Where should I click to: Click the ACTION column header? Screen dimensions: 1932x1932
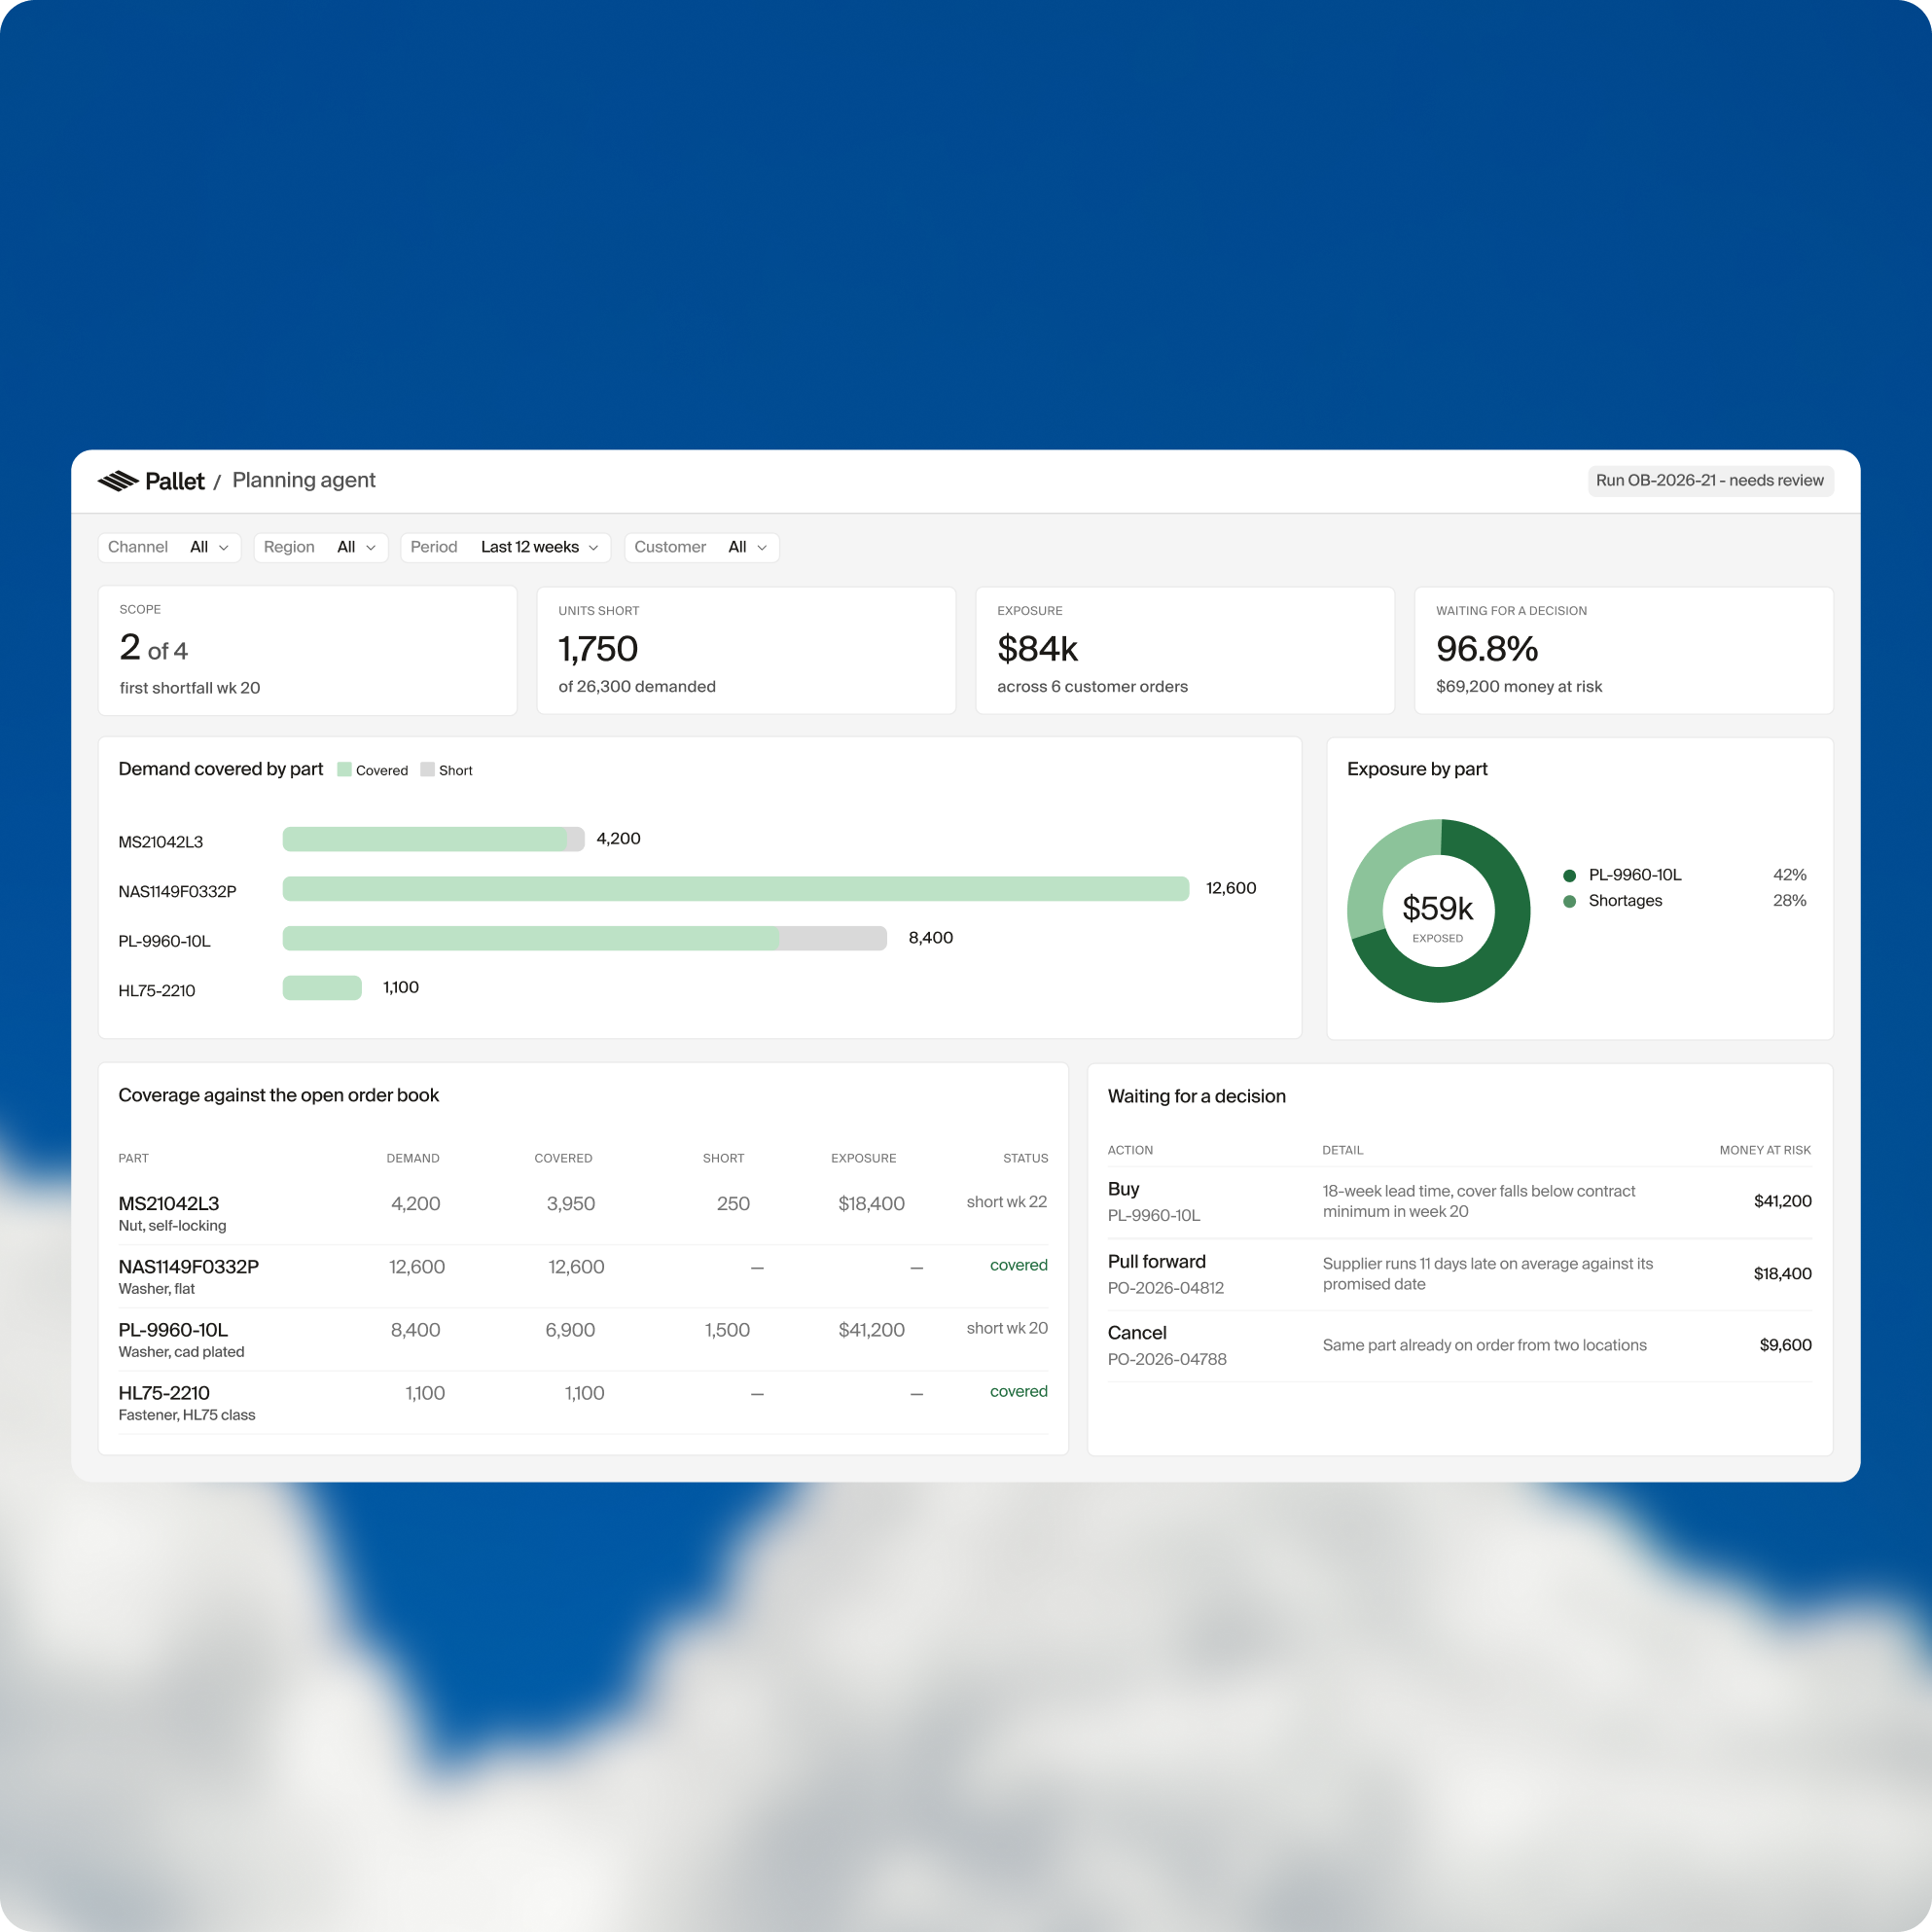coord(1130,1150)
